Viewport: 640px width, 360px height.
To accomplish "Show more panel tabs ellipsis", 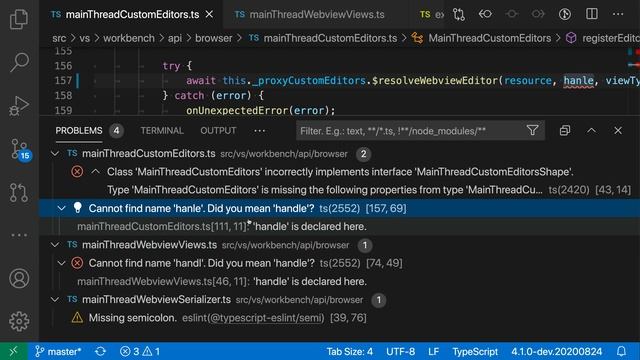I will (260, 131).
